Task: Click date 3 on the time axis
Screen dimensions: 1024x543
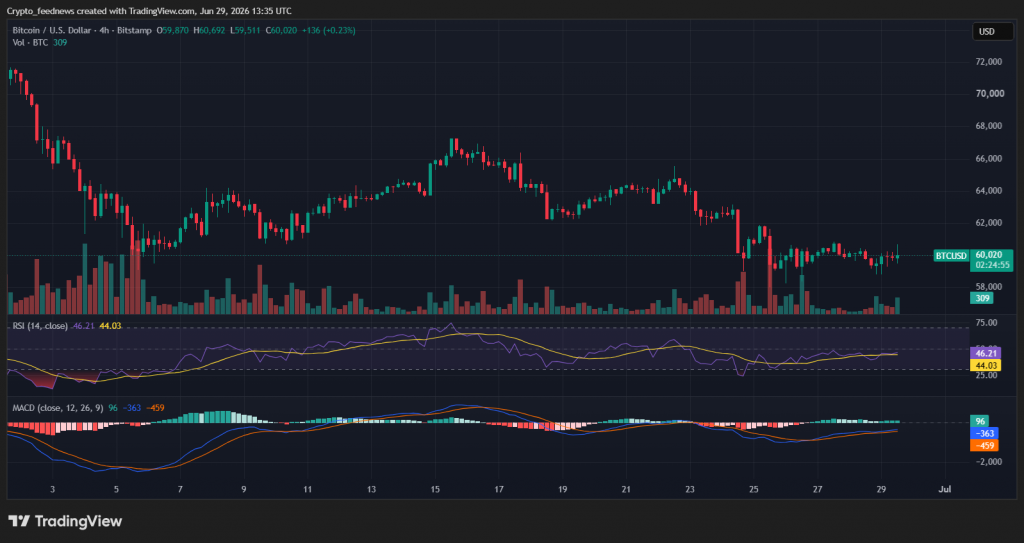Action: (x=52, y=489)
